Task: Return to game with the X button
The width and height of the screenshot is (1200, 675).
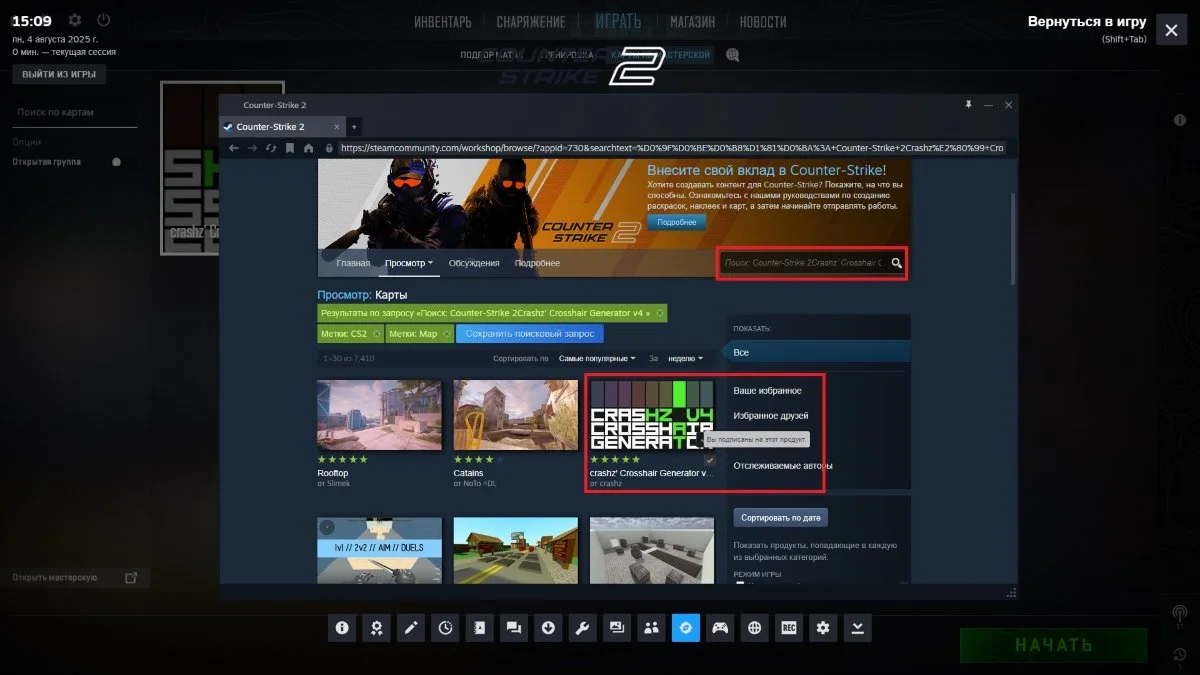Action: click(1171, 30)
